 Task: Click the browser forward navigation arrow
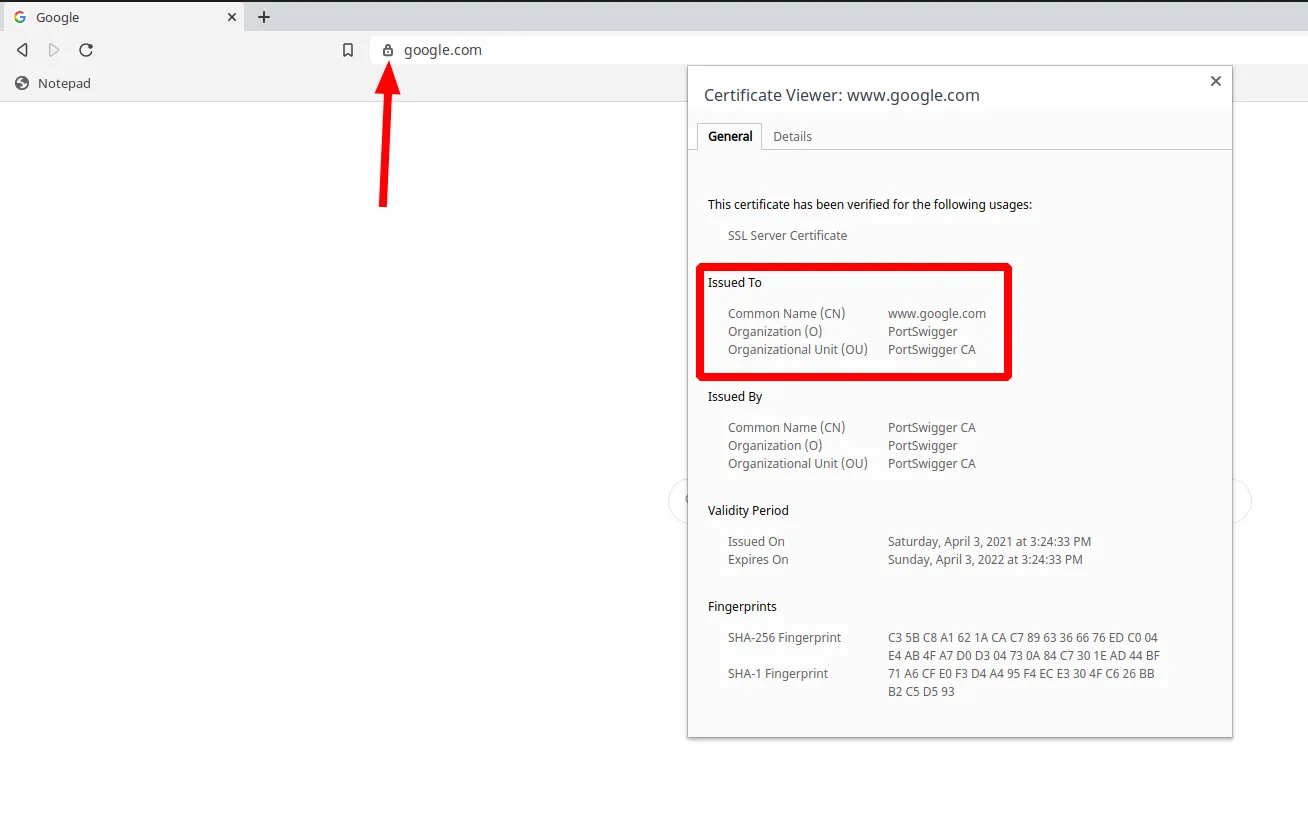54,50
